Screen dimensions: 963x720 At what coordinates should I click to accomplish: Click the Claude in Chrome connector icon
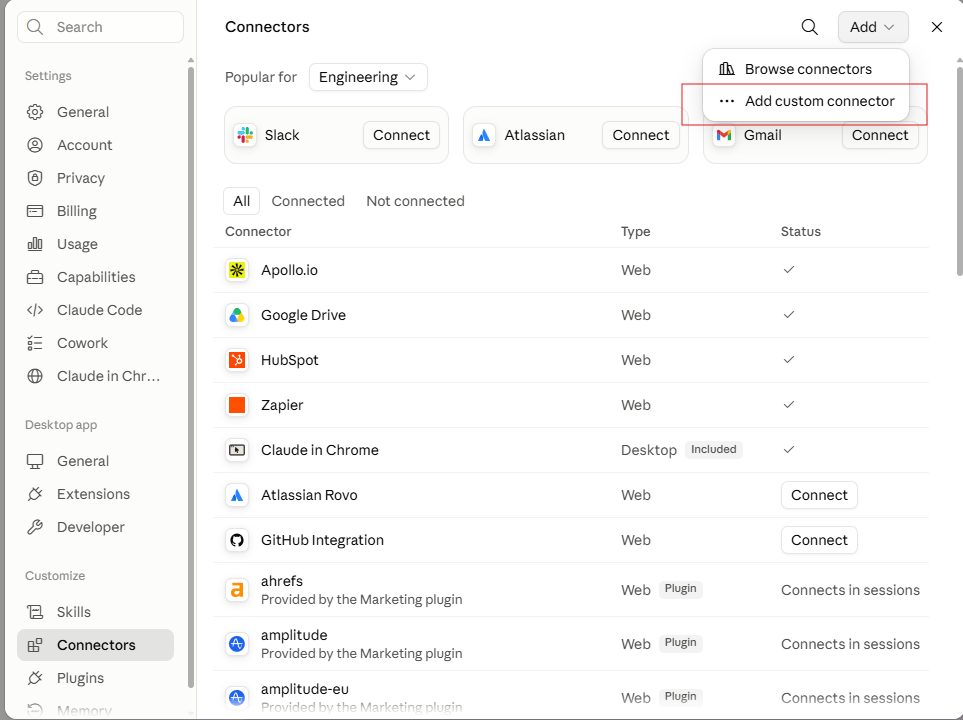pos(237,450)
